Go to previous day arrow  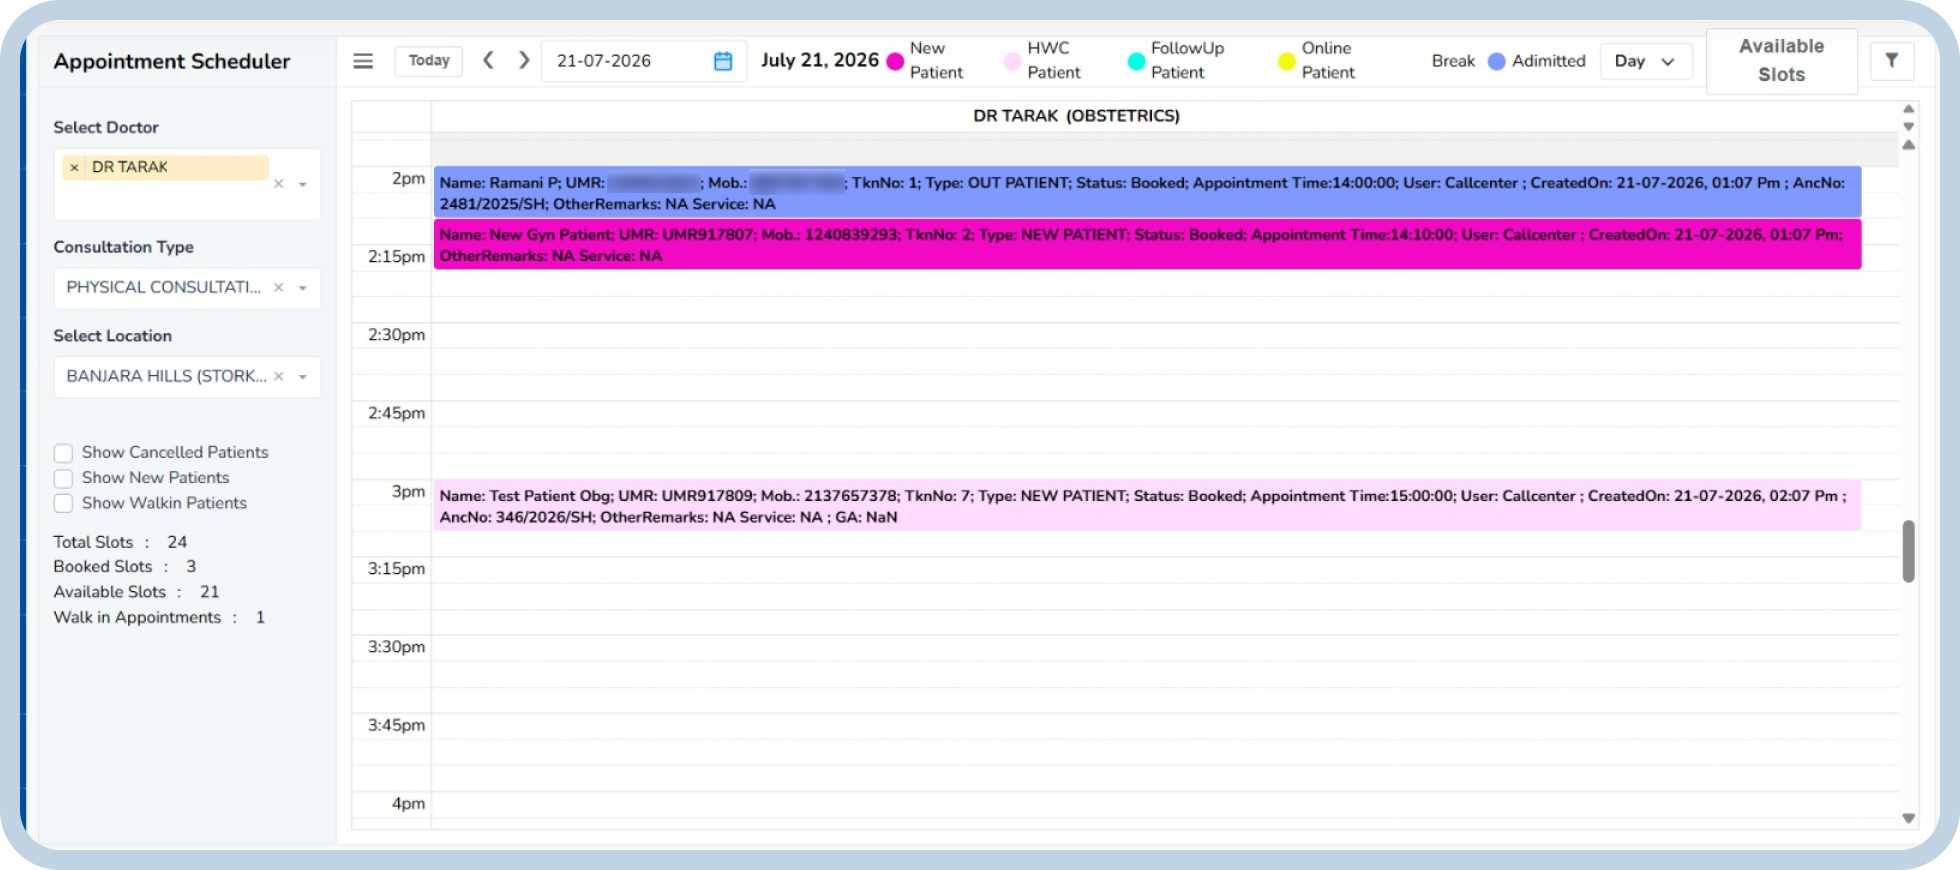(488, 60)
